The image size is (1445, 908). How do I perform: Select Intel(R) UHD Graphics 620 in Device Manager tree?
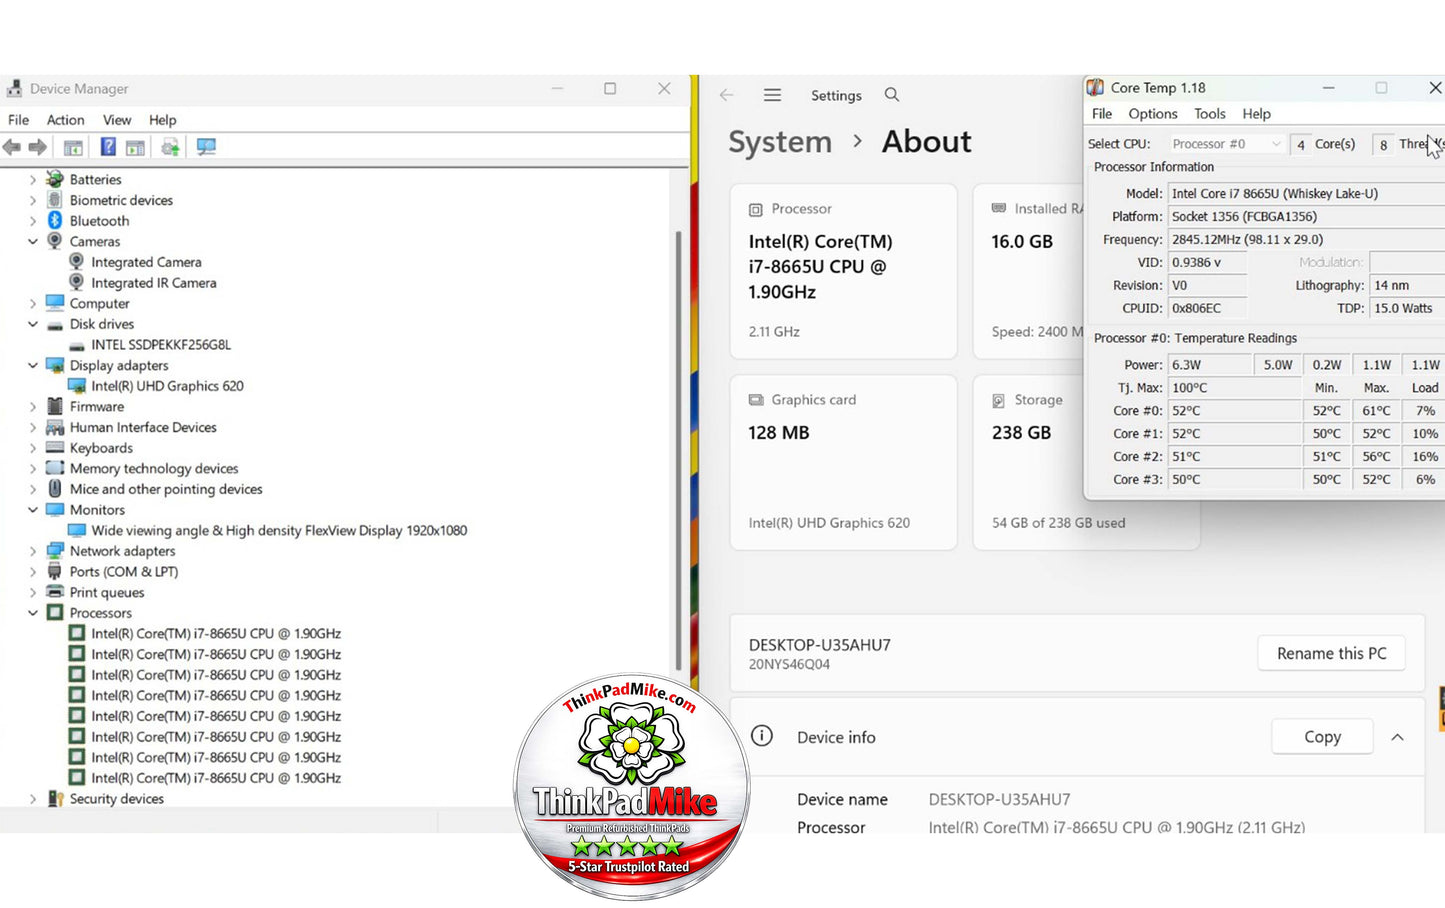[167, 386]
